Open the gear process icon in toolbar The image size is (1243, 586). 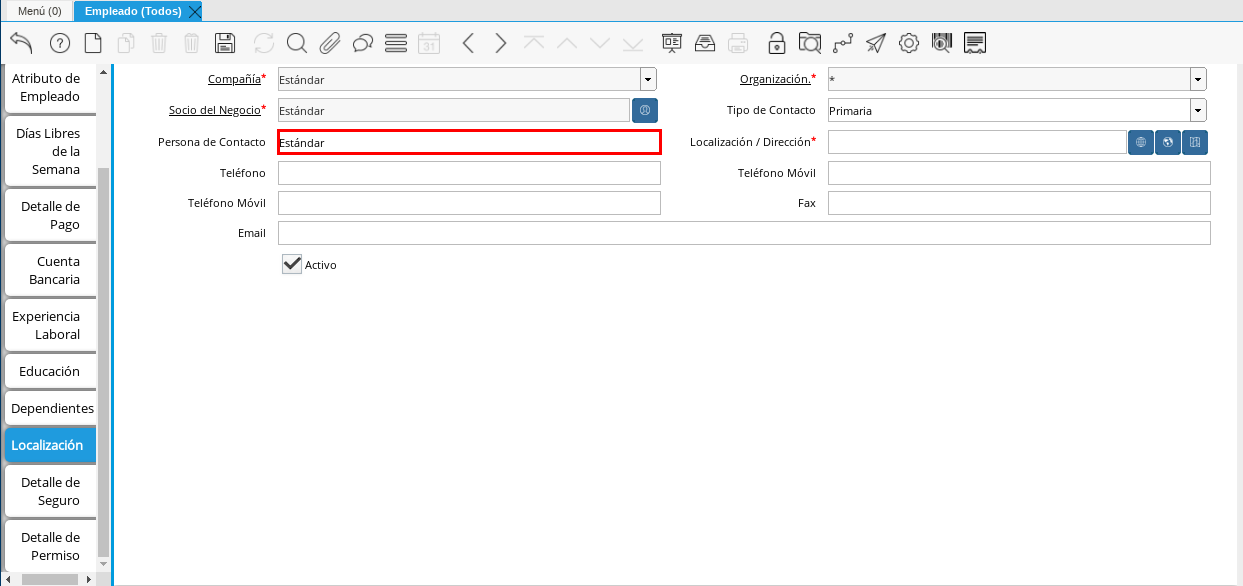(908, 43)
